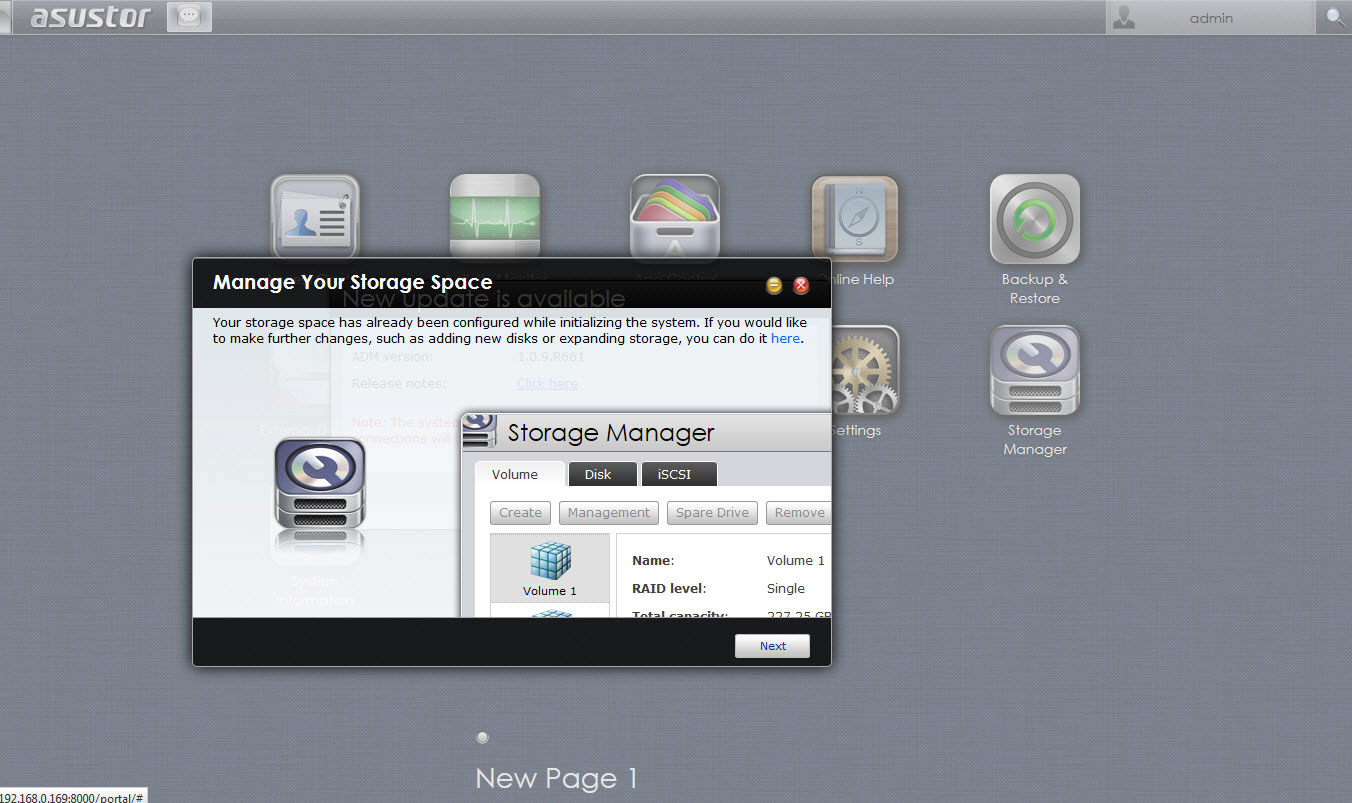Screen dimensions: 1352x803
Task: Click the Remove button in illustration
Action: [x=799, y=513]
